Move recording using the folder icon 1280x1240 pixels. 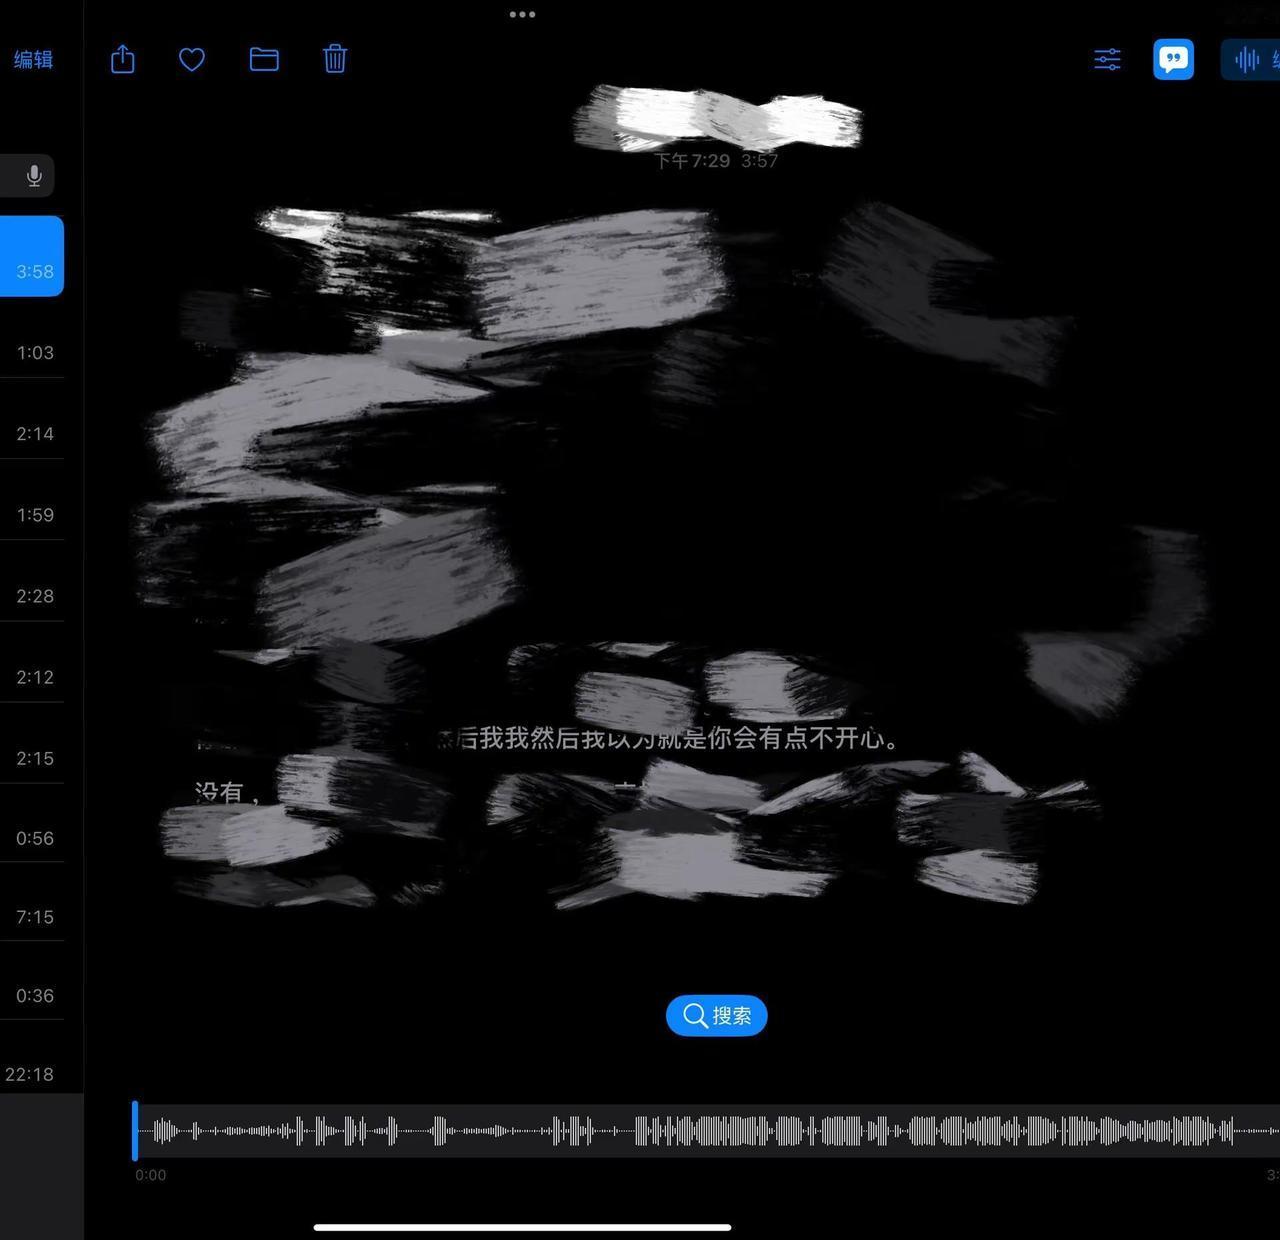pyautogui.click(x=264, y=60)
